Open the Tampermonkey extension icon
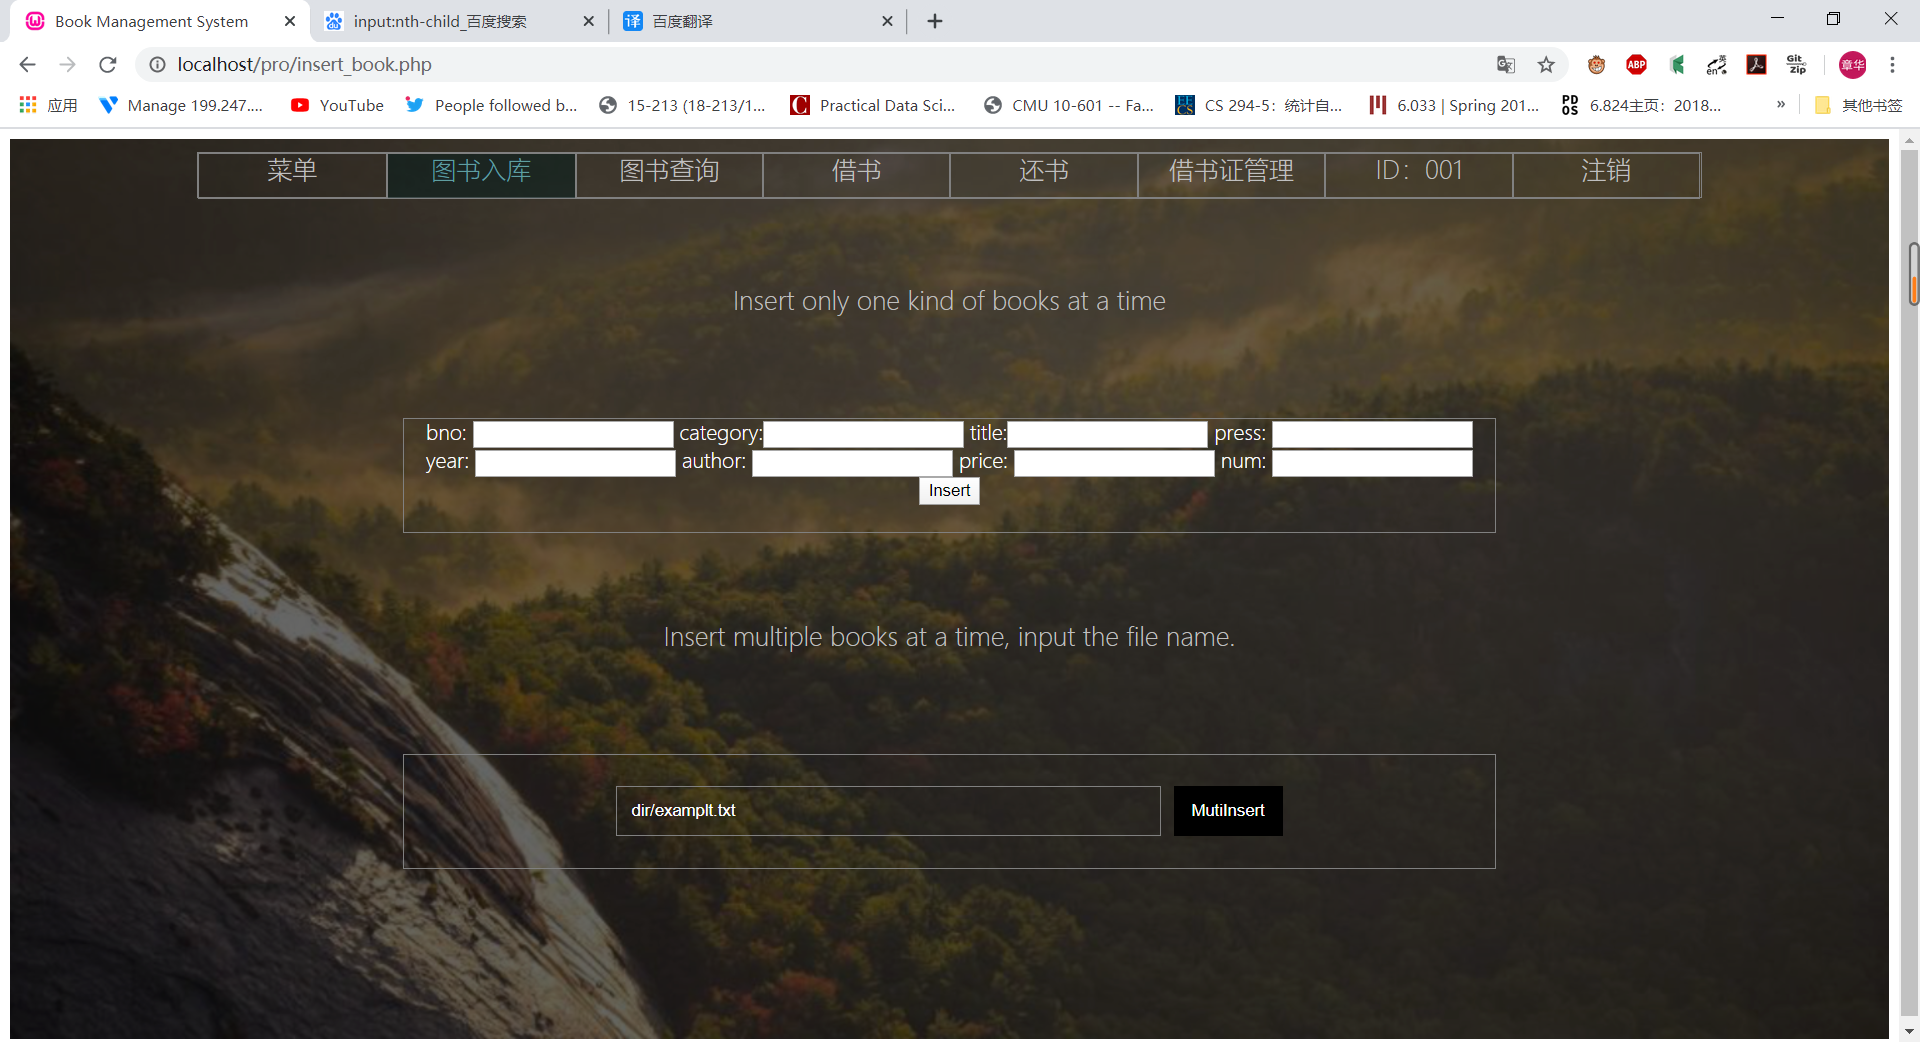Screen dimensions: 1920x1042 [x=1596, y=65]
